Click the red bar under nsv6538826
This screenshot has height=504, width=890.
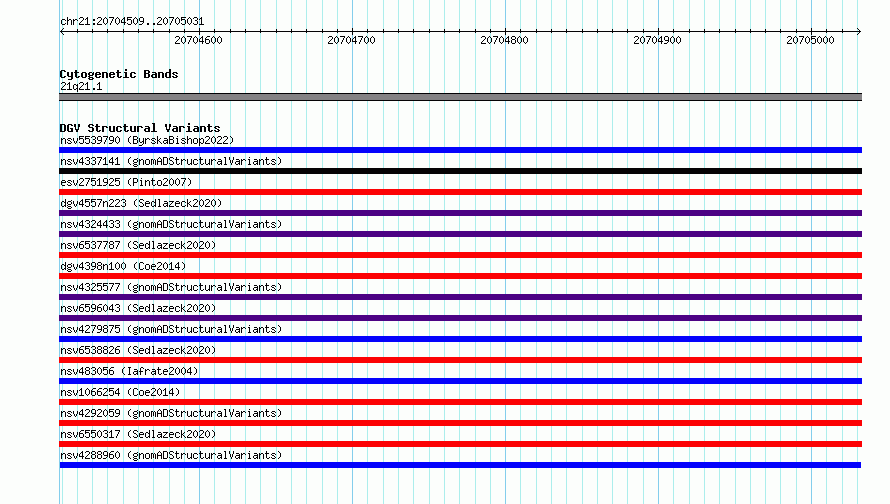[460, 360]
